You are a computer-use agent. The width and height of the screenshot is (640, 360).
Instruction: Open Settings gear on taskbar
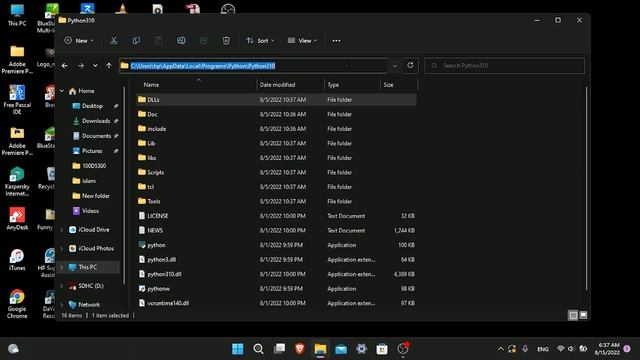point(362,349)
